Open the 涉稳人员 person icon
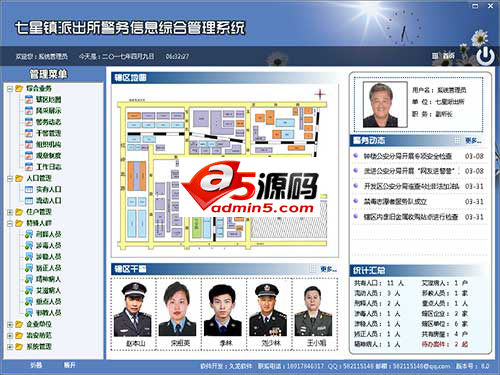 point(29,257)
